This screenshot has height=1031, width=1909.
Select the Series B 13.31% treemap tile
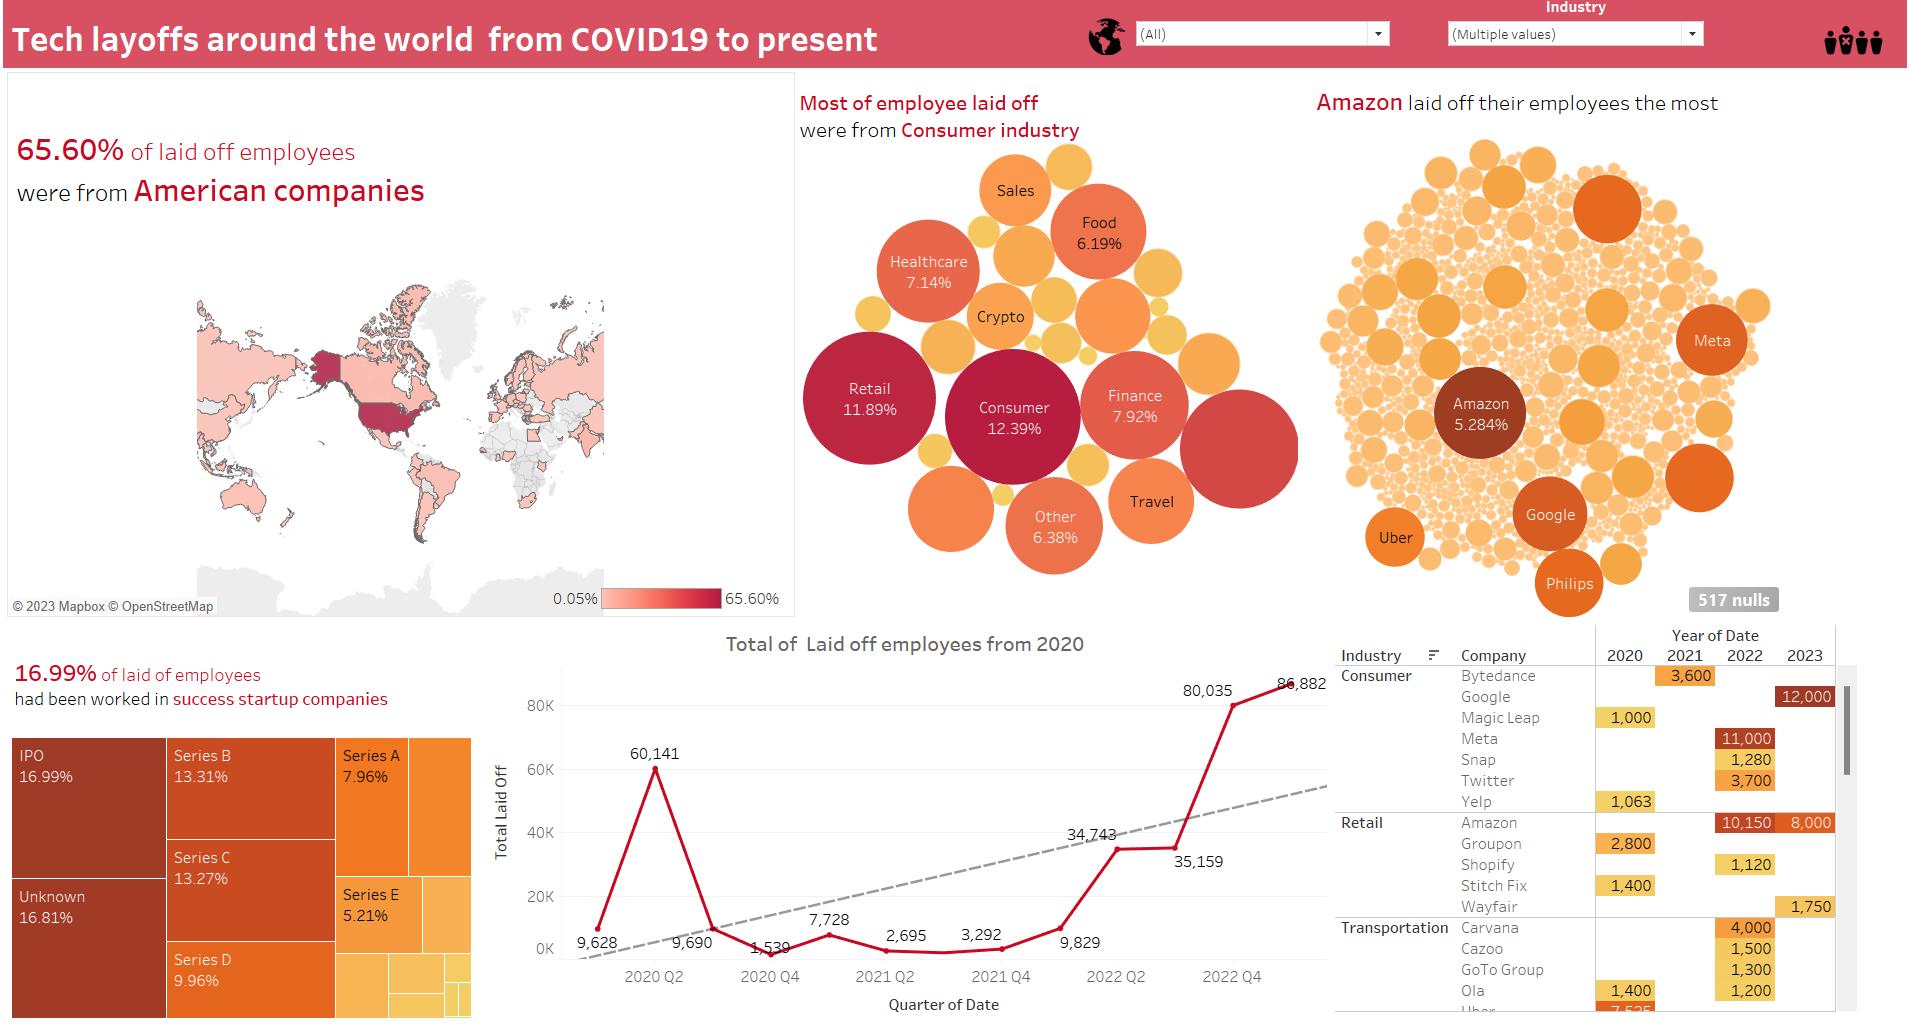tap(250, 788)
